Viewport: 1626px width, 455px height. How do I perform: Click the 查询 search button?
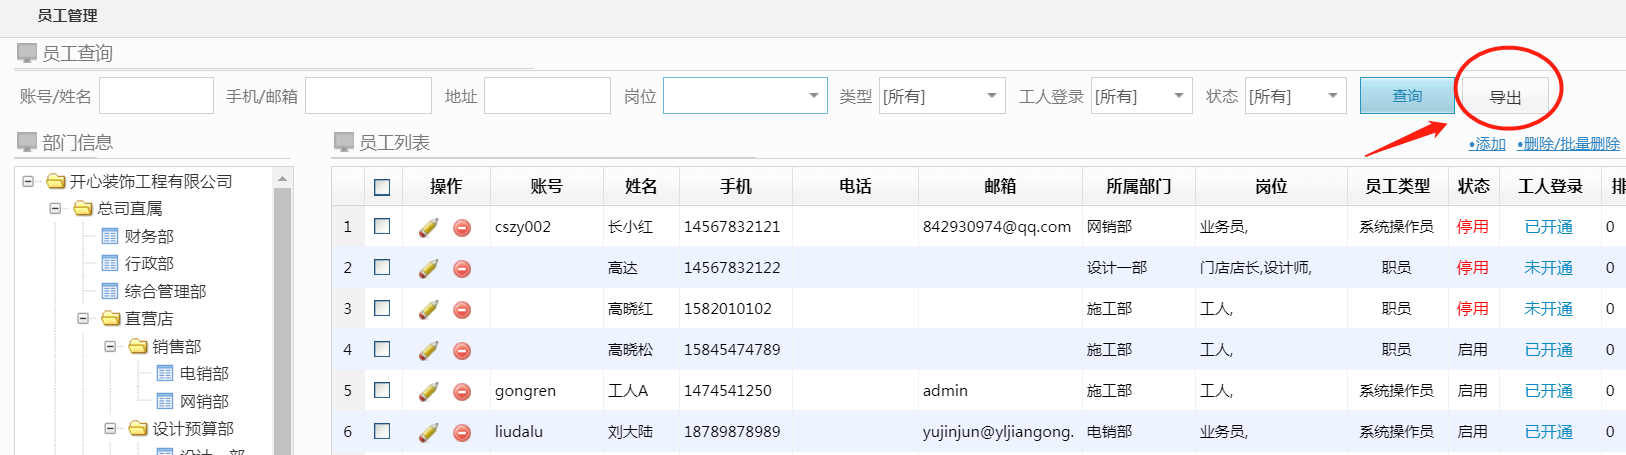pos(1407,96)
